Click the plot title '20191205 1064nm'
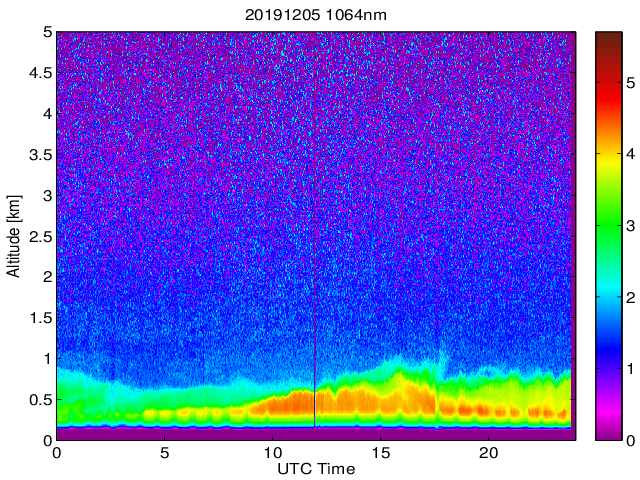 [316, 15]
